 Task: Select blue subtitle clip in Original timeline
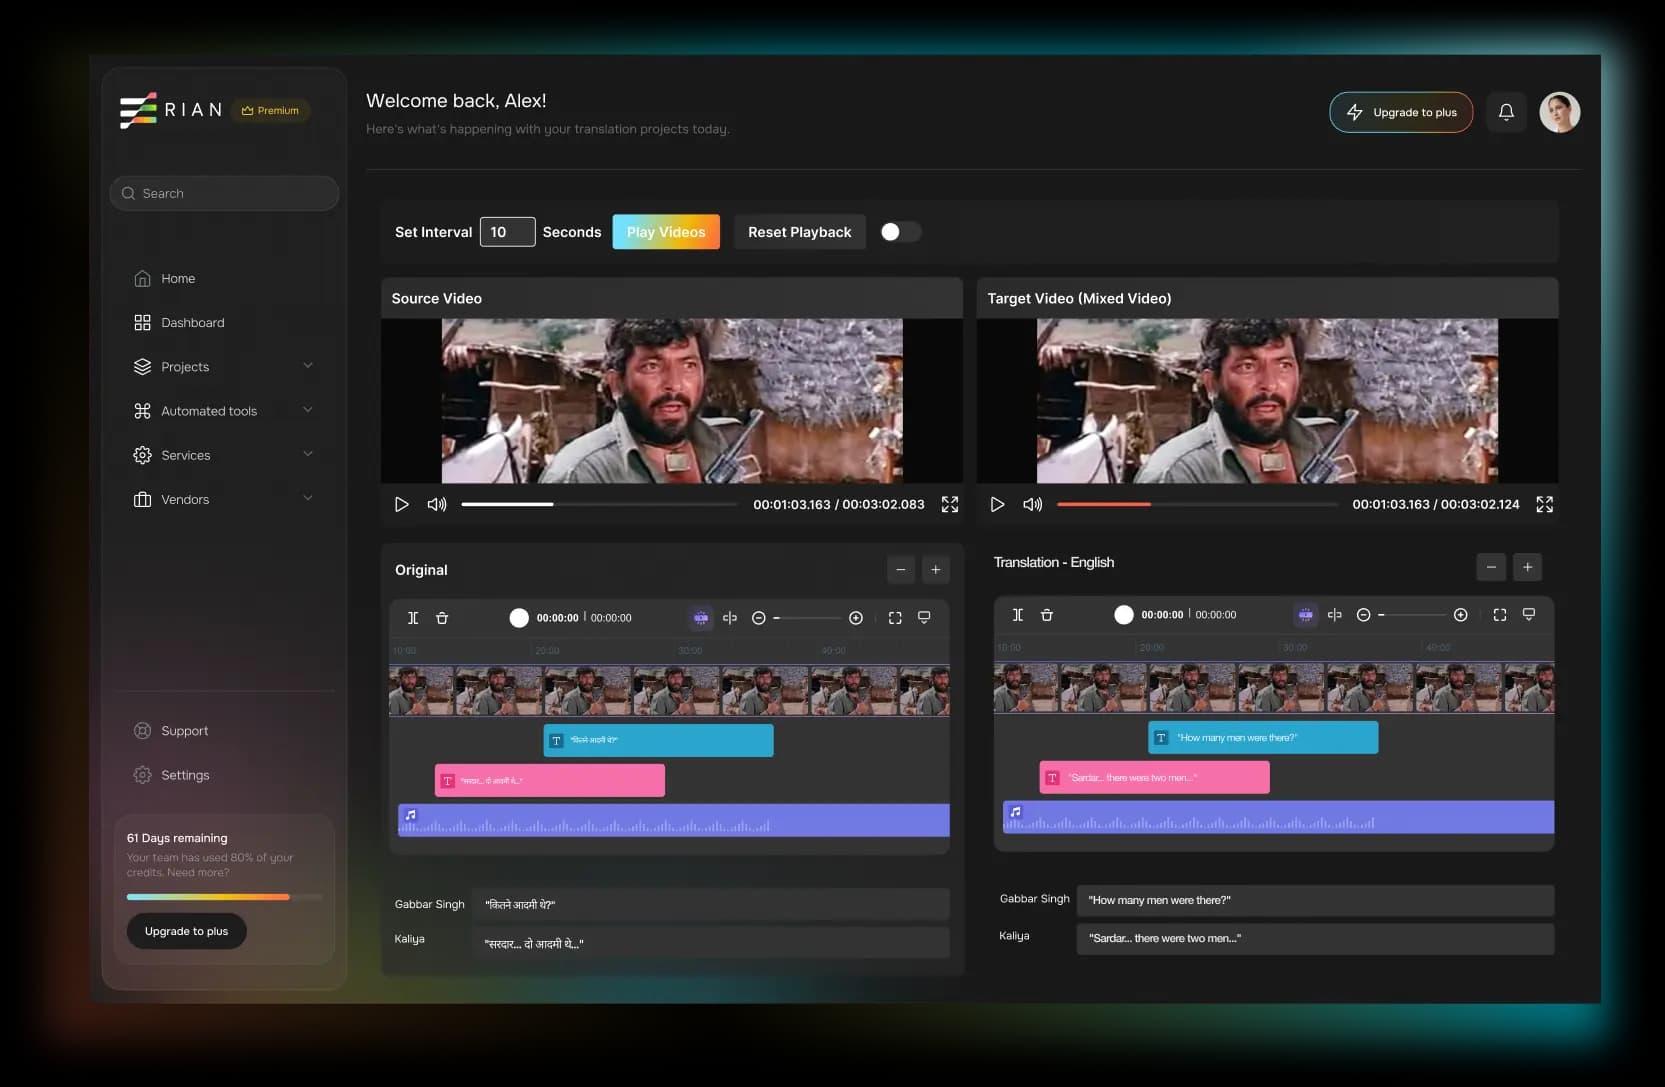pyautogui.click(x=658, y=740)
